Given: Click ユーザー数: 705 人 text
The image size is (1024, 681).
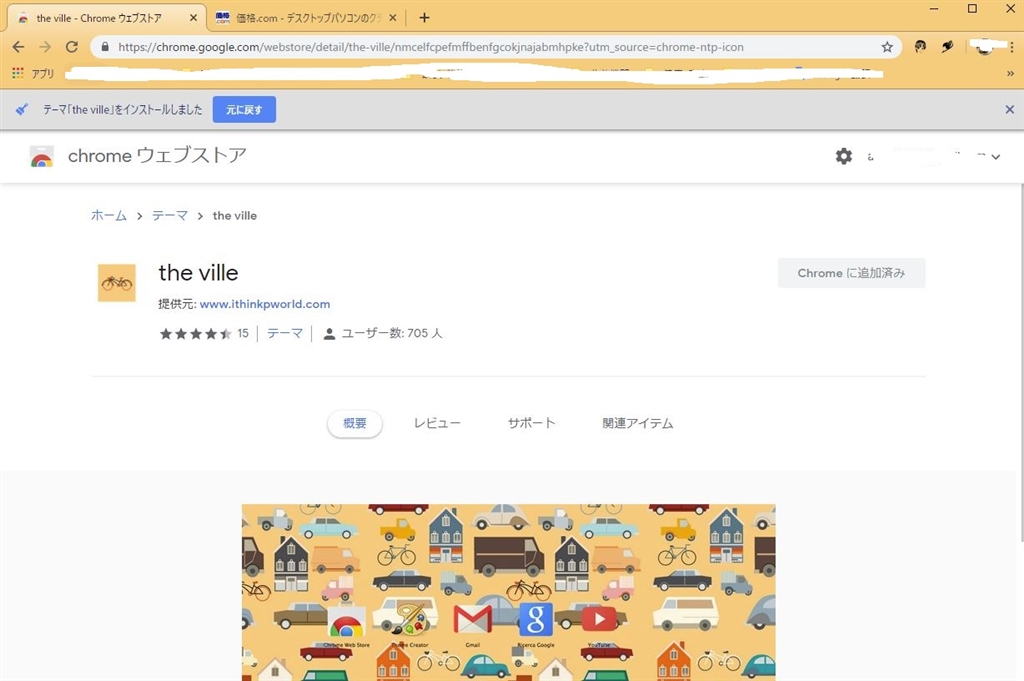Looking at the screenshot, I should 392,334.
